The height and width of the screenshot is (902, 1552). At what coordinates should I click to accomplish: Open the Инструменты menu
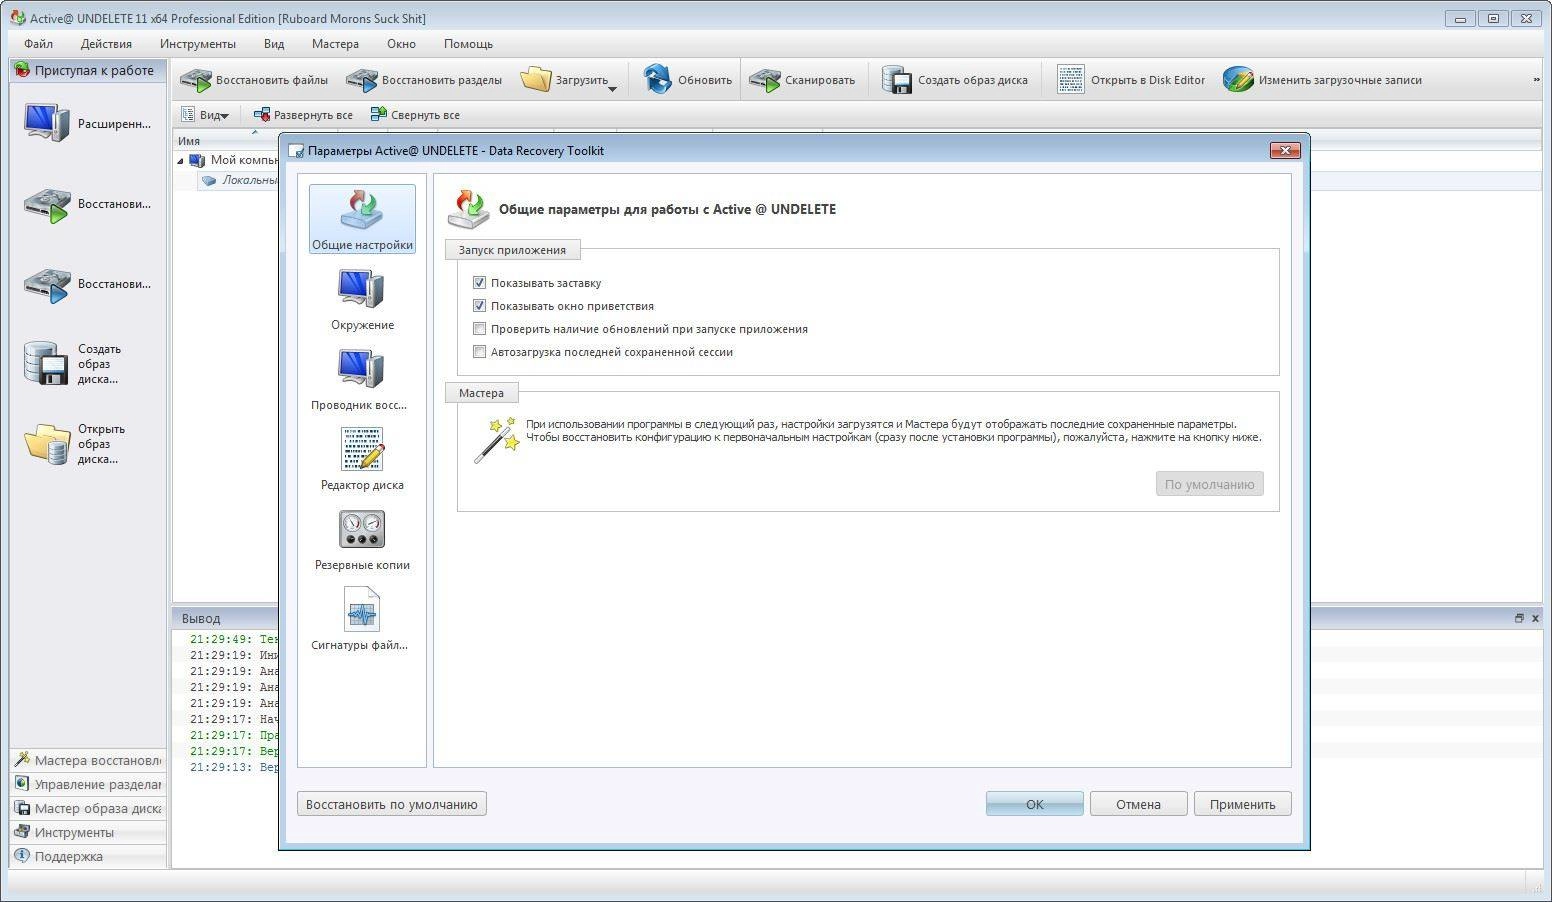click(198, 44)
